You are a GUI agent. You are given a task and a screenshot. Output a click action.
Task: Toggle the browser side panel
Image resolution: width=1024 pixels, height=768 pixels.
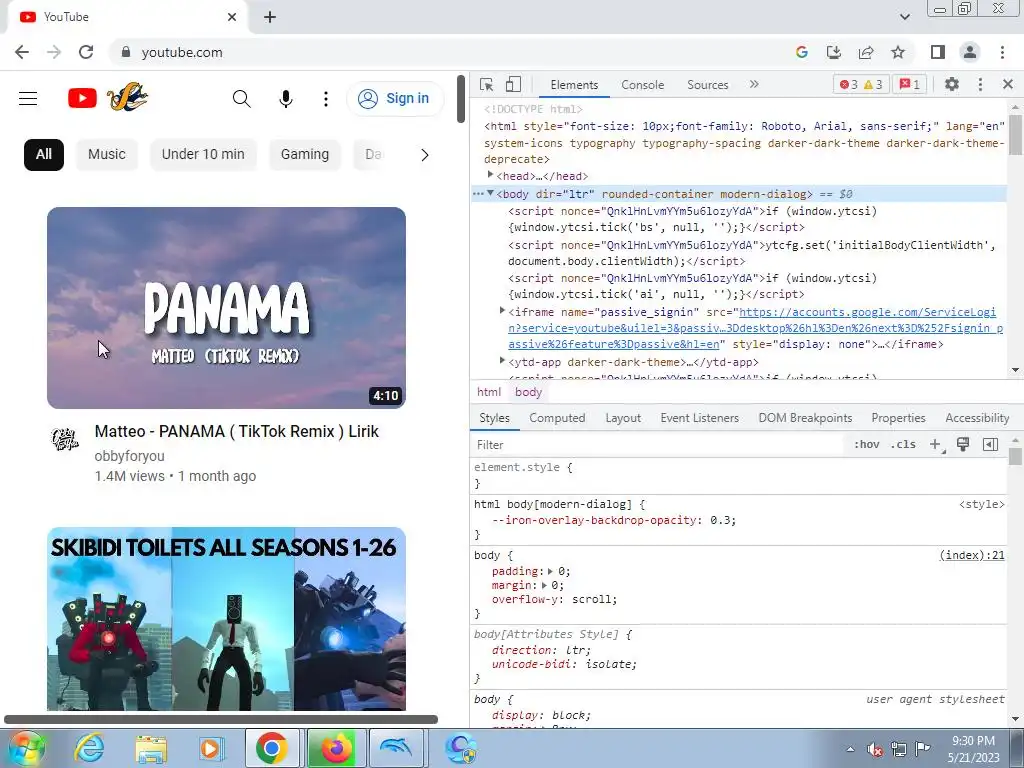pos(938,52)
